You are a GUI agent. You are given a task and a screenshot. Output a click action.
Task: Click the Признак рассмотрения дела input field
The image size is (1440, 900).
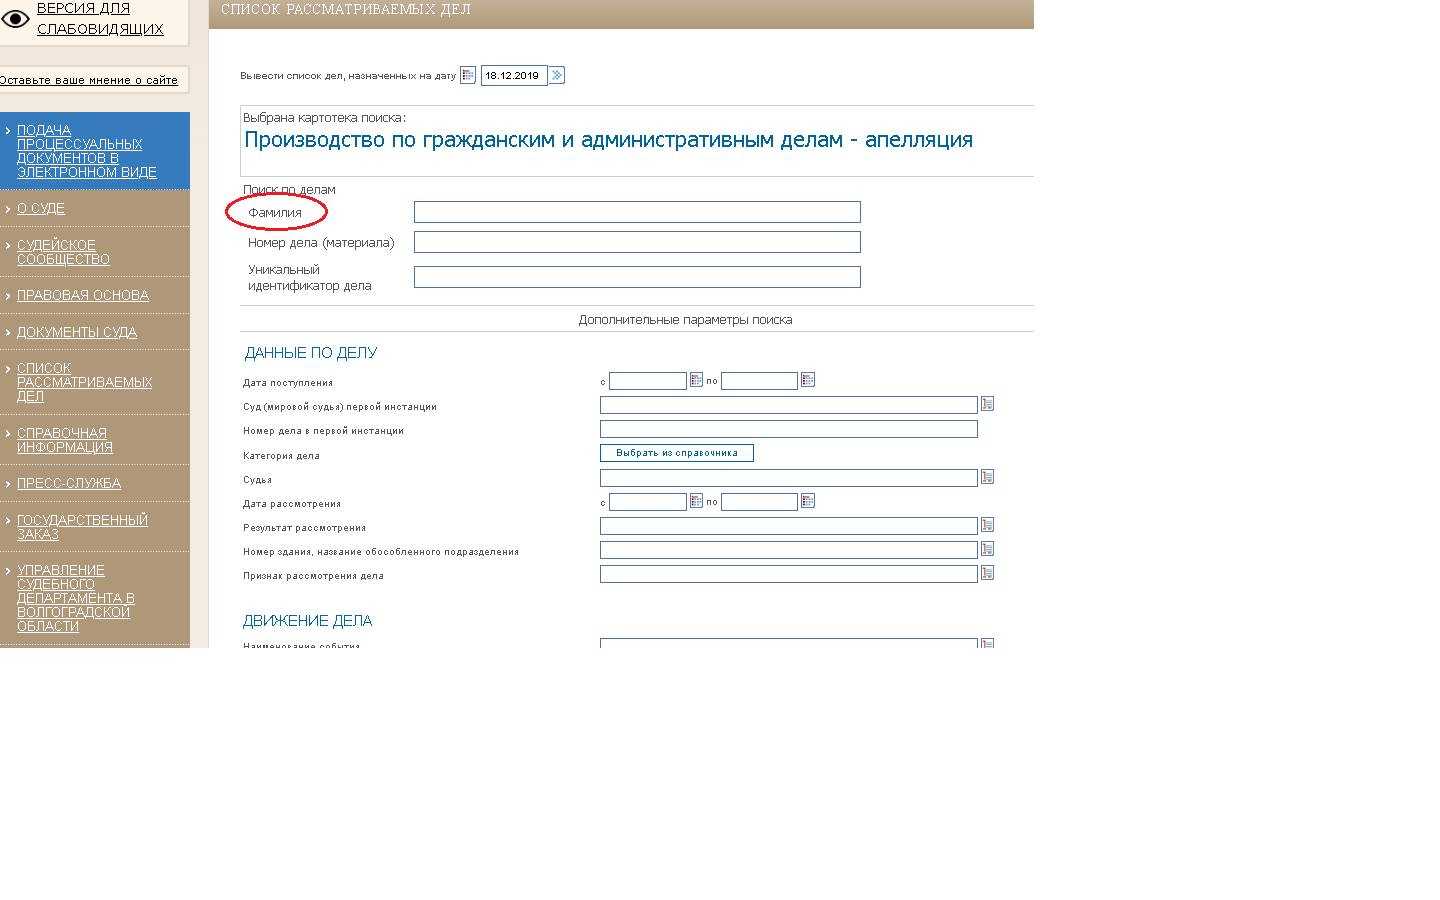coord(789,574)
